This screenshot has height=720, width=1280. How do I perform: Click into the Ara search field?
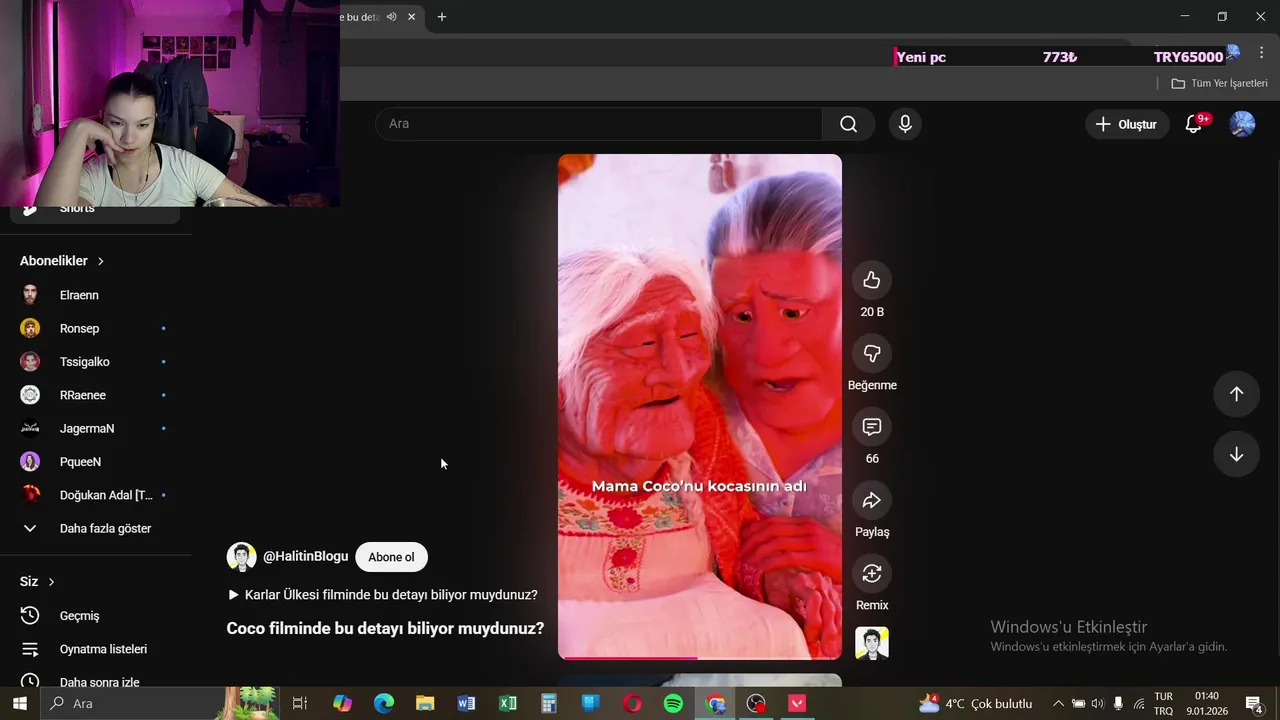pos(598,124)
